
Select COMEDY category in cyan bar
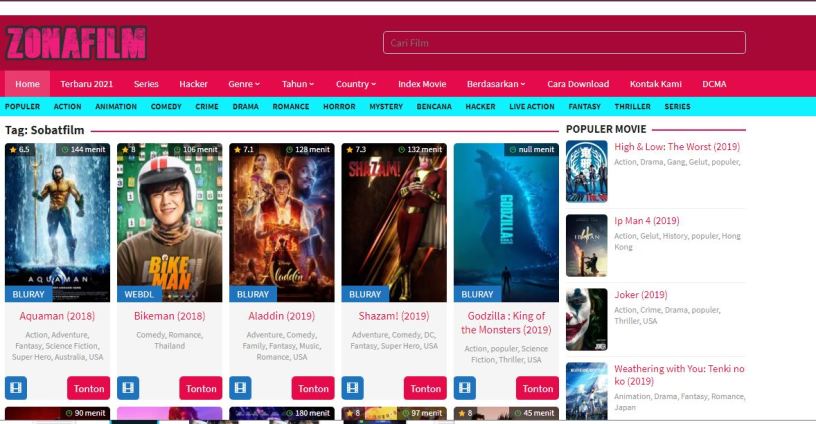166,106
